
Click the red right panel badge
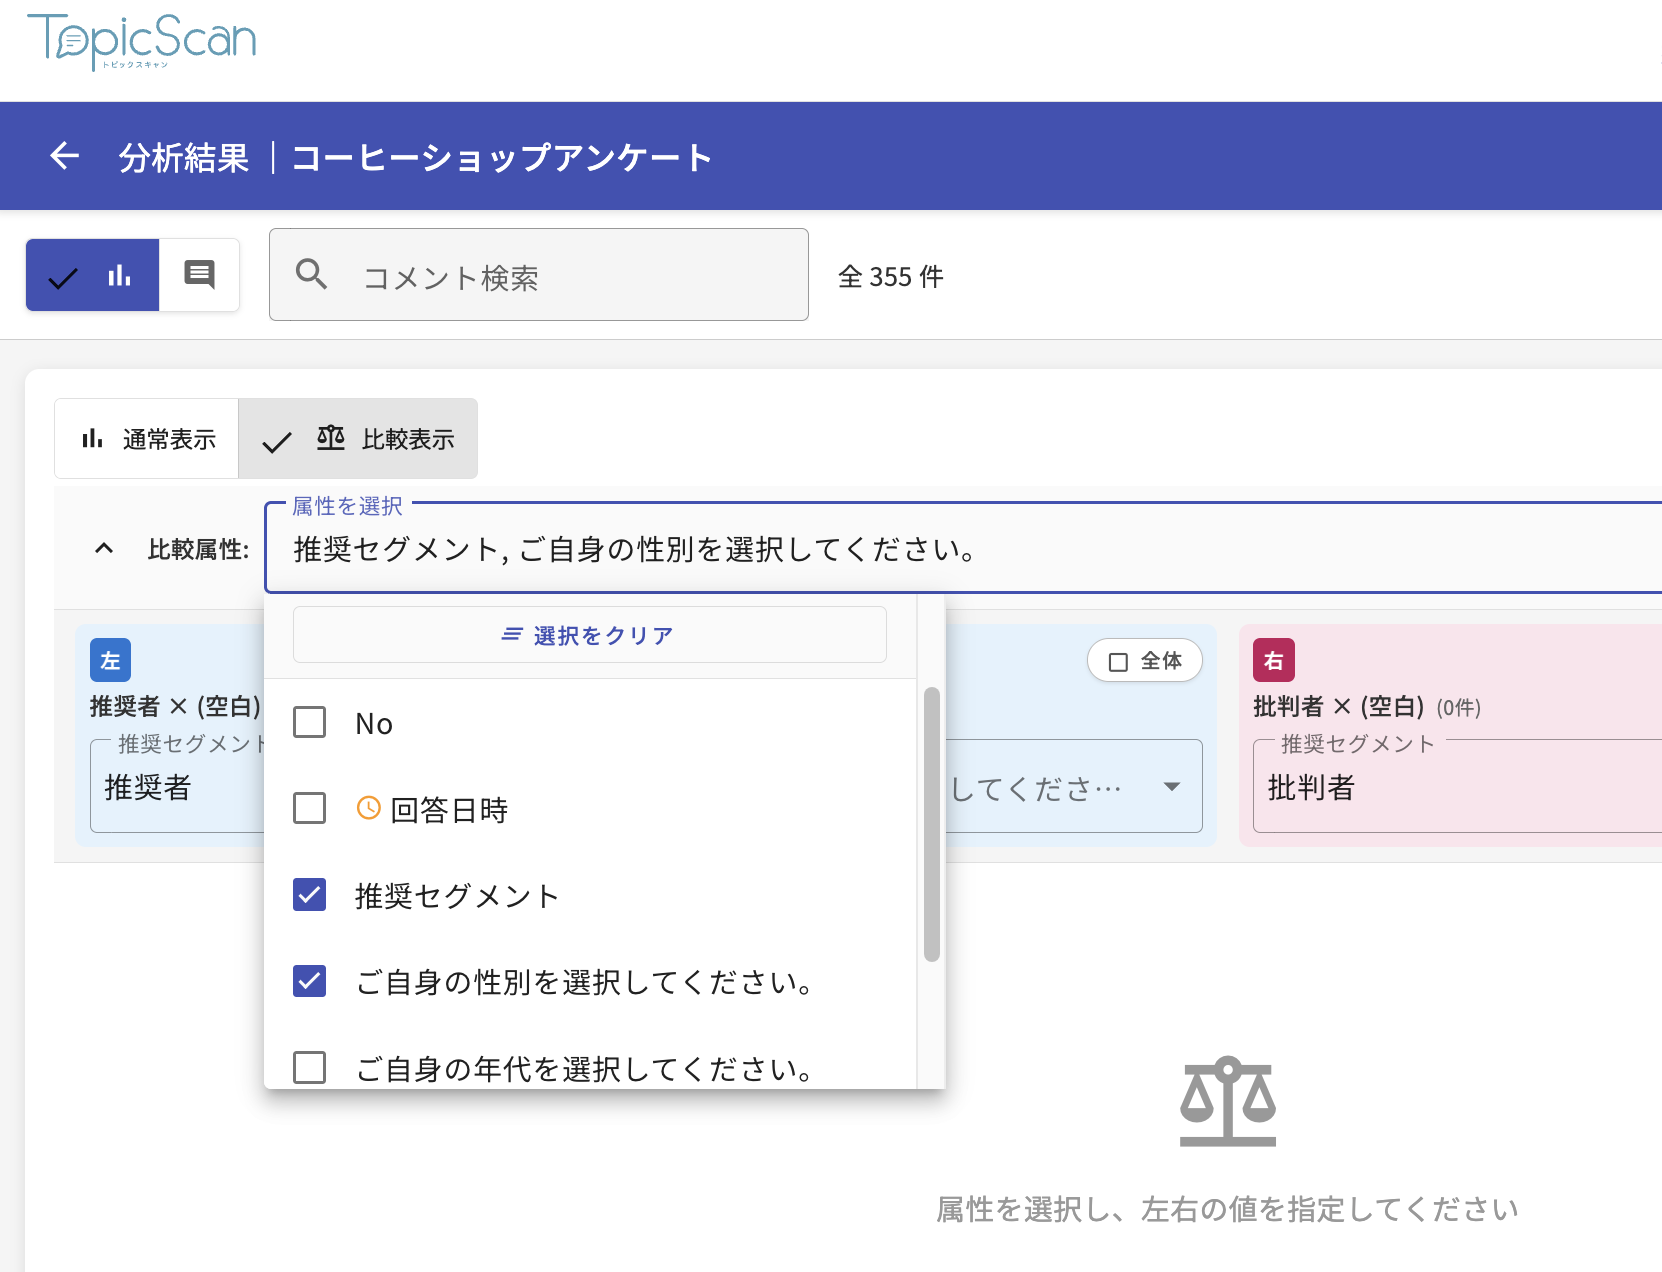click(x=1273, y=660)
